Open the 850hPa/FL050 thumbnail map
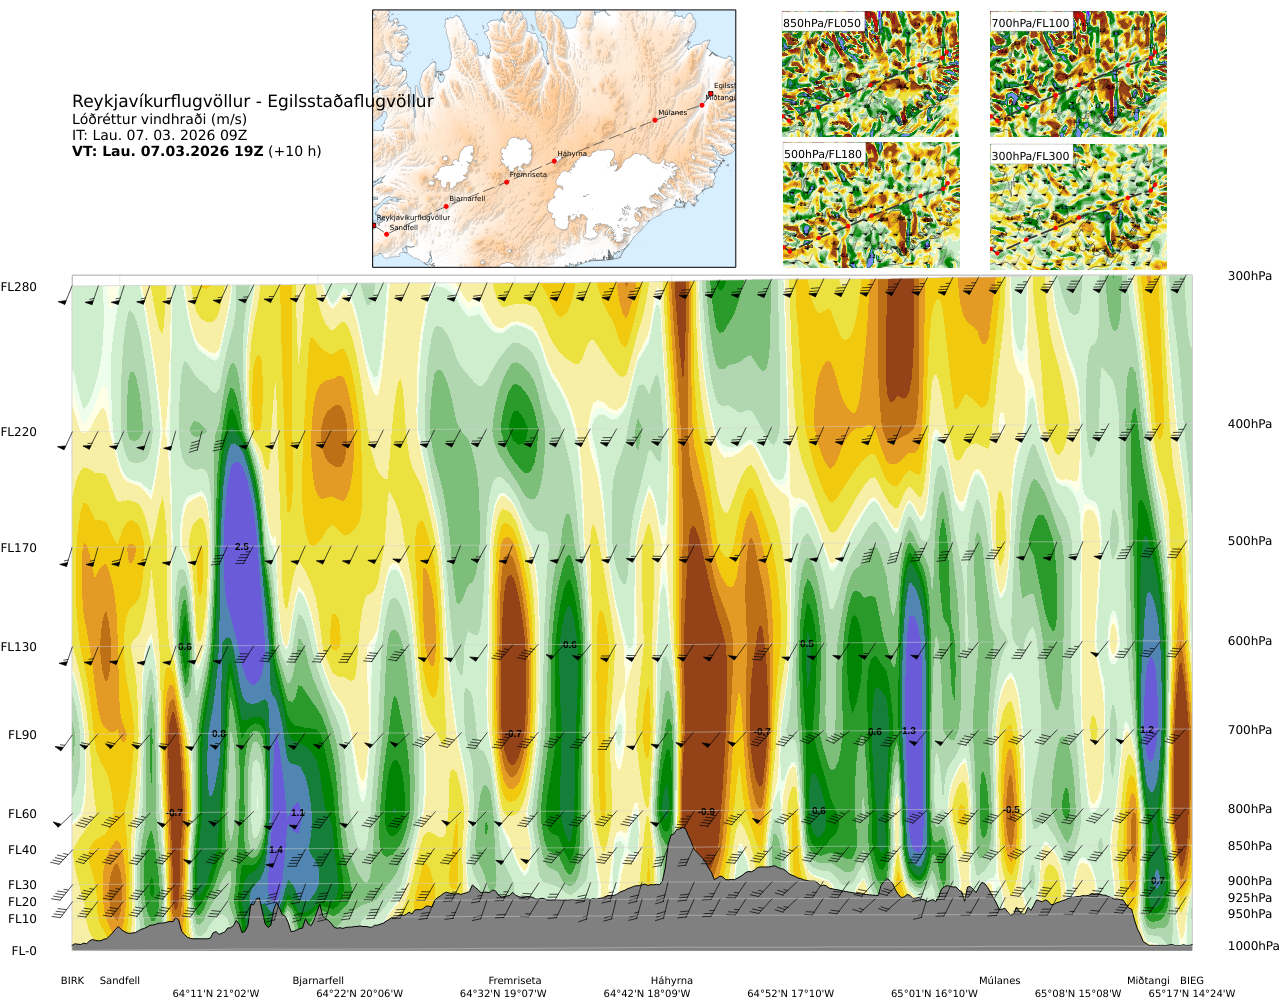 870,74
